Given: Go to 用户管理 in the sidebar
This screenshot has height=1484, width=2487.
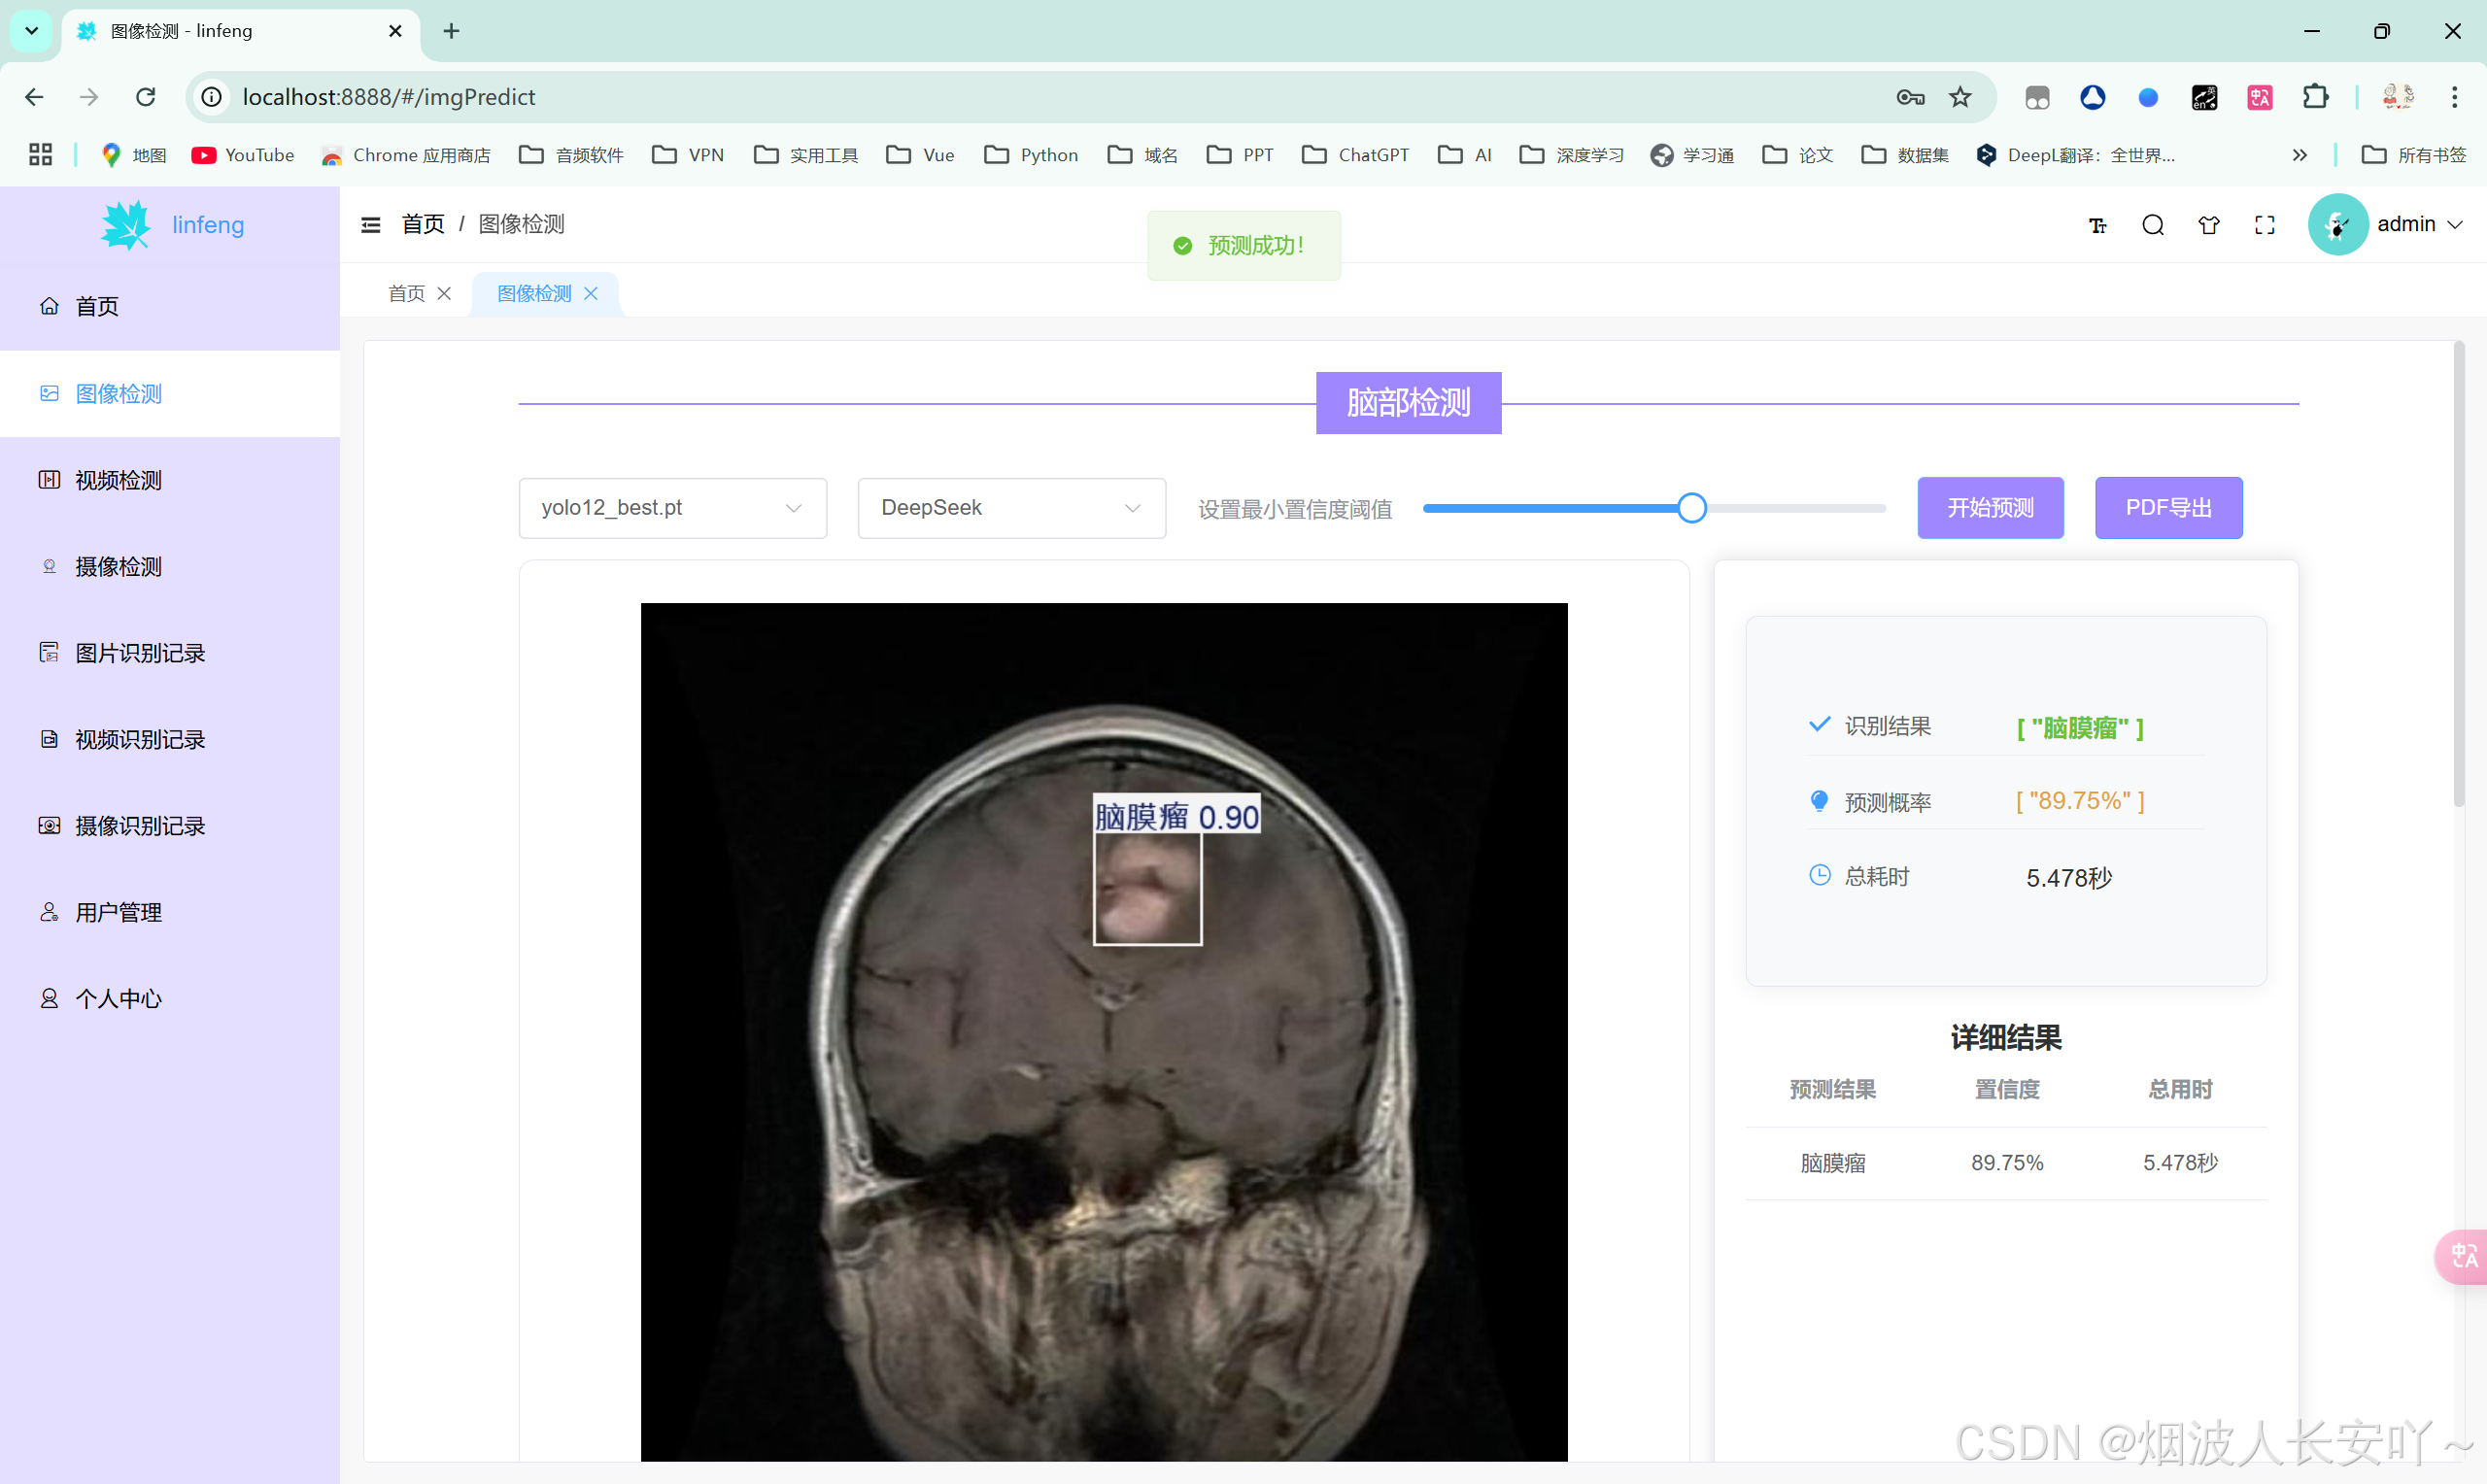Looking at the screenshot, I should pyautogui.click(x=118, y=912).
